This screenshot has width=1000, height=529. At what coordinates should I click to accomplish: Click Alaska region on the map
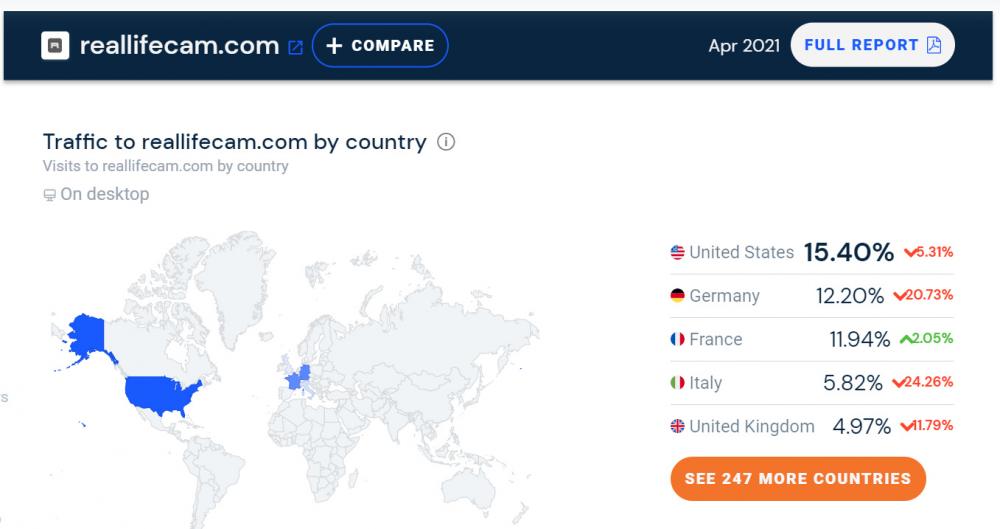tap(86, 337)
